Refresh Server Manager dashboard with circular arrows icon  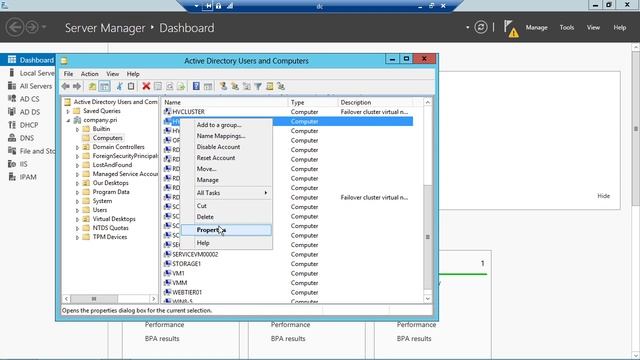pos(481,27)
